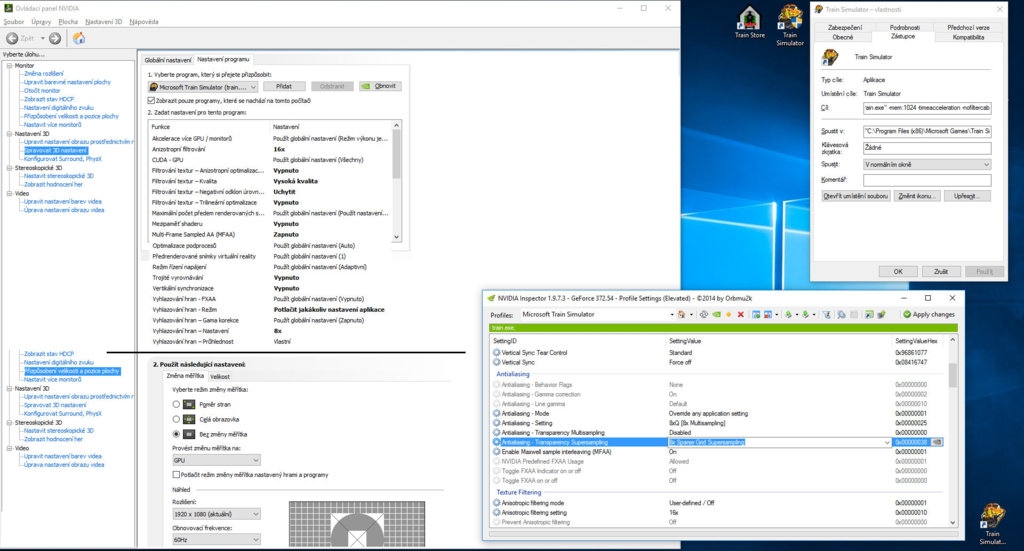Select the Train Simulat... shortcut icon at desktop corner
1024x551 pixels.
point(992,524)
